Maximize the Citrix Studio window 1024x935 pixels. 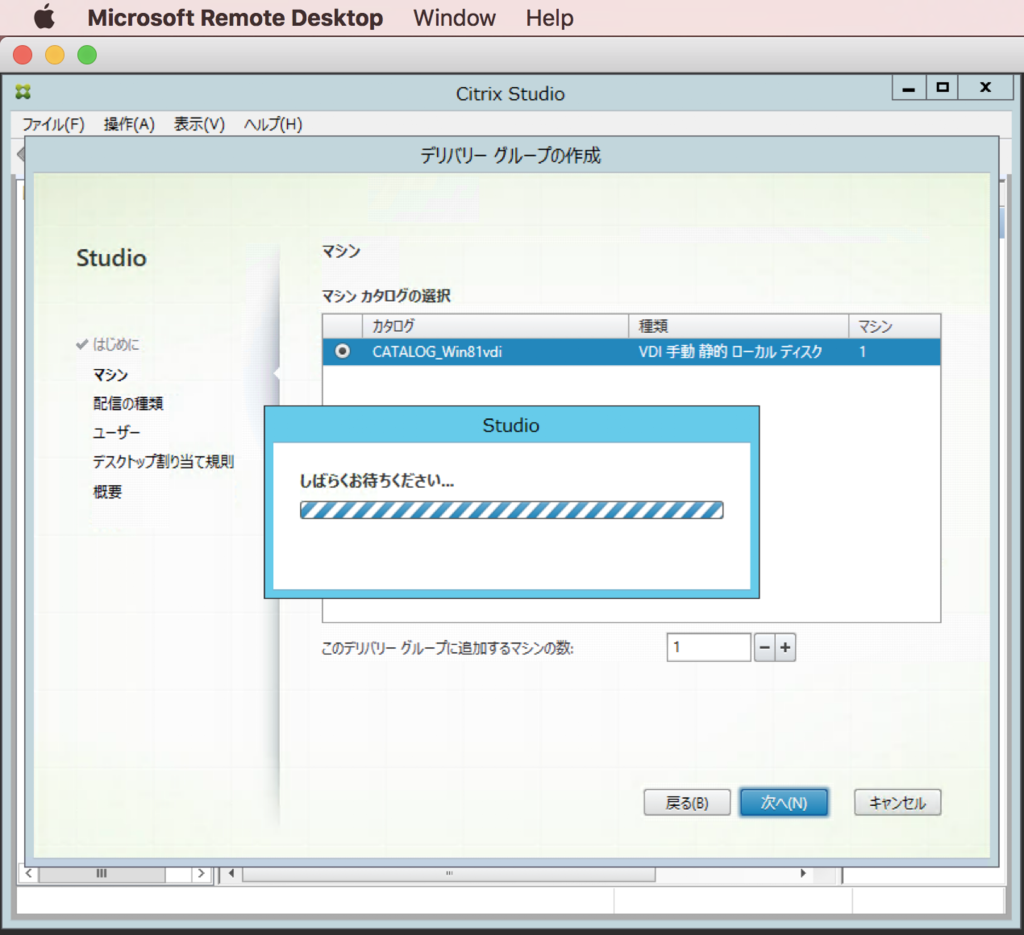[x=942, y=87]
